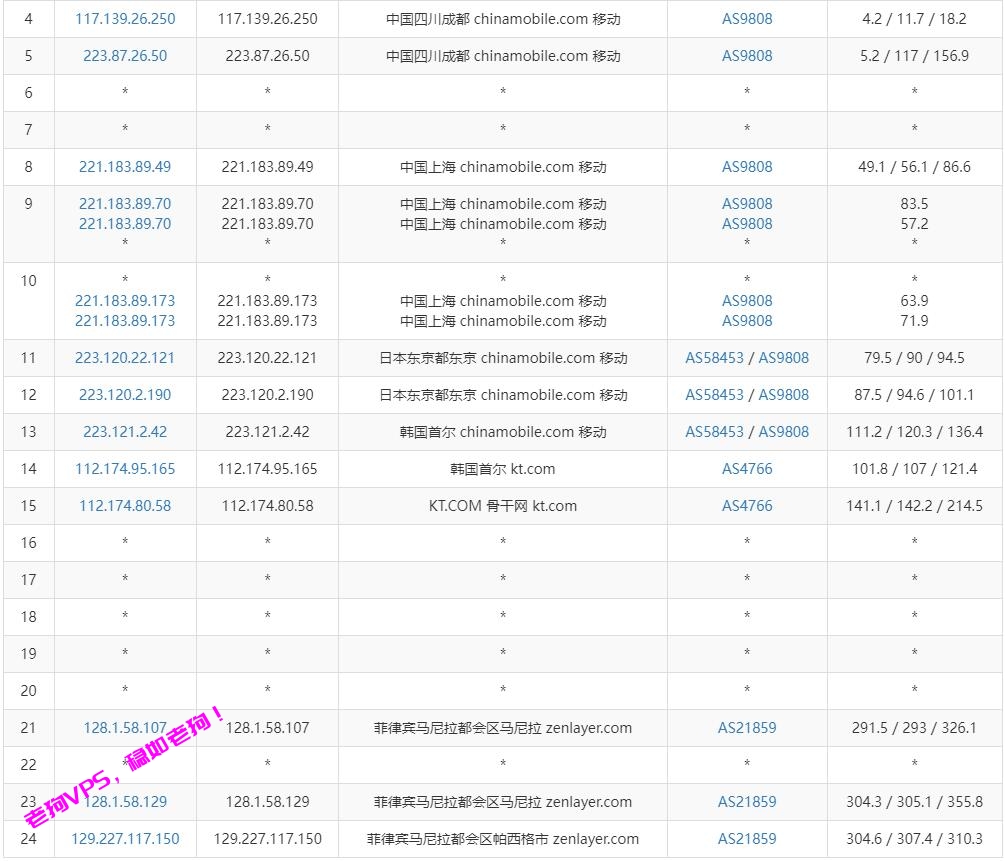Click the location text "韩国首尔 kt.com"
This screenshot has width=1005, height=861.
click(503, 469)
